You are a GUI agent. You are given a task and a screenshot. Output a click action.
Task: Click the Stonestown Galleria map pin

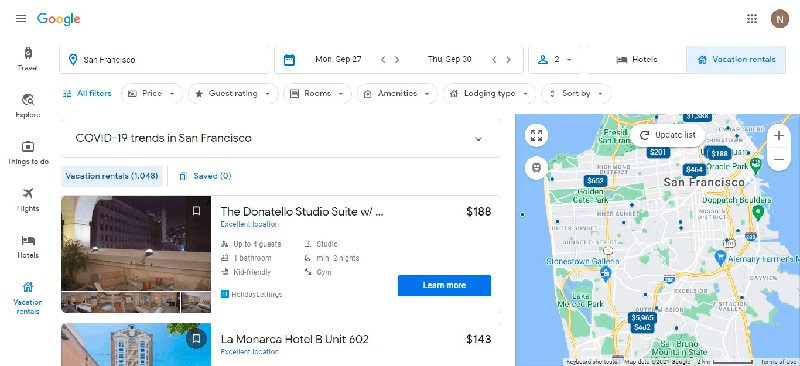pos(606,273)
